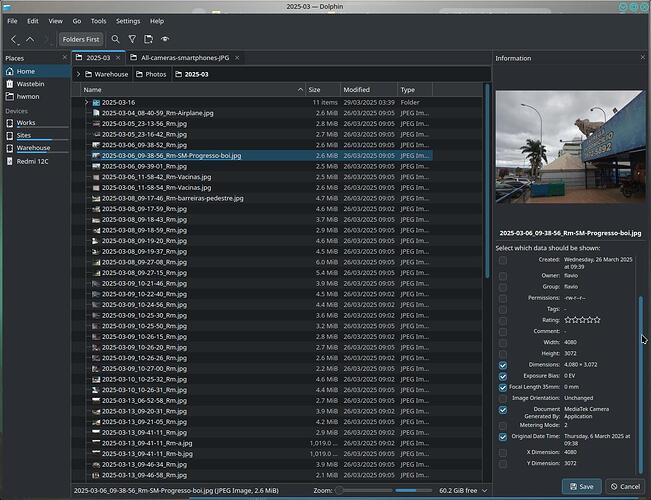Go up to the parent folder
This screenshot has width=651, height=500.
pyautogui.click(x=30, y=39)
